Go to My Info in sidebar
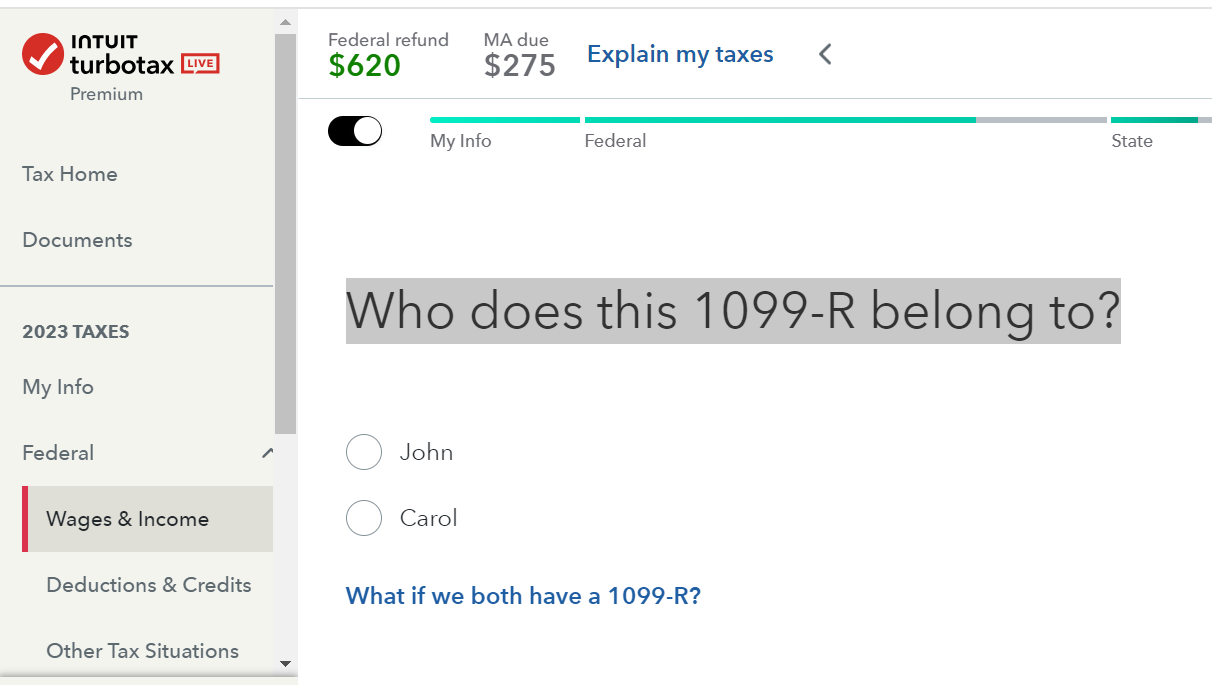Screen dimensions: 1212x685 (x=58, y=387)
